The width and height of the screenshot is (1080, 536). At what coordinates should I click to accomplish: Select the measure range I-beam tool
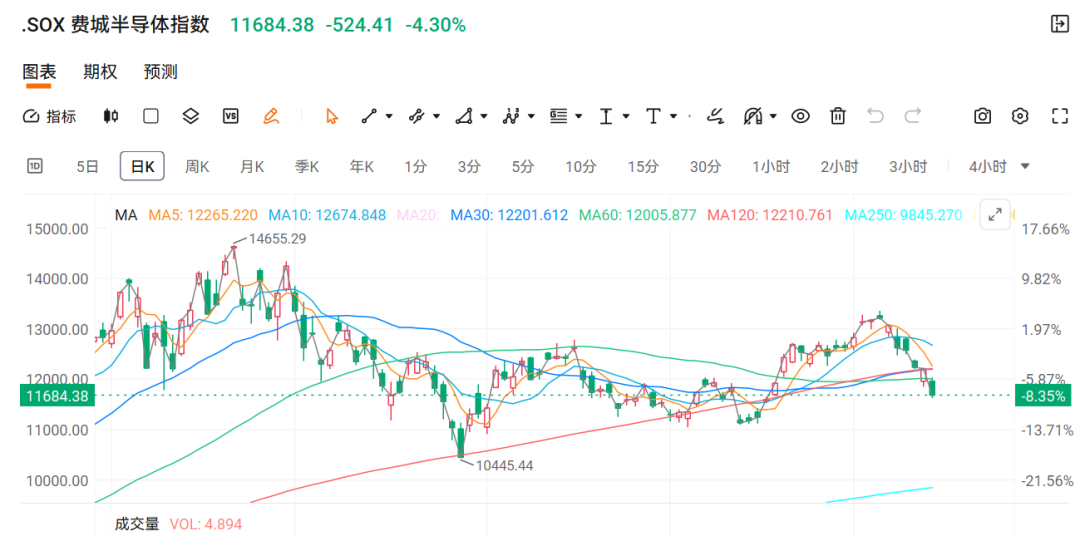(606, 116)
